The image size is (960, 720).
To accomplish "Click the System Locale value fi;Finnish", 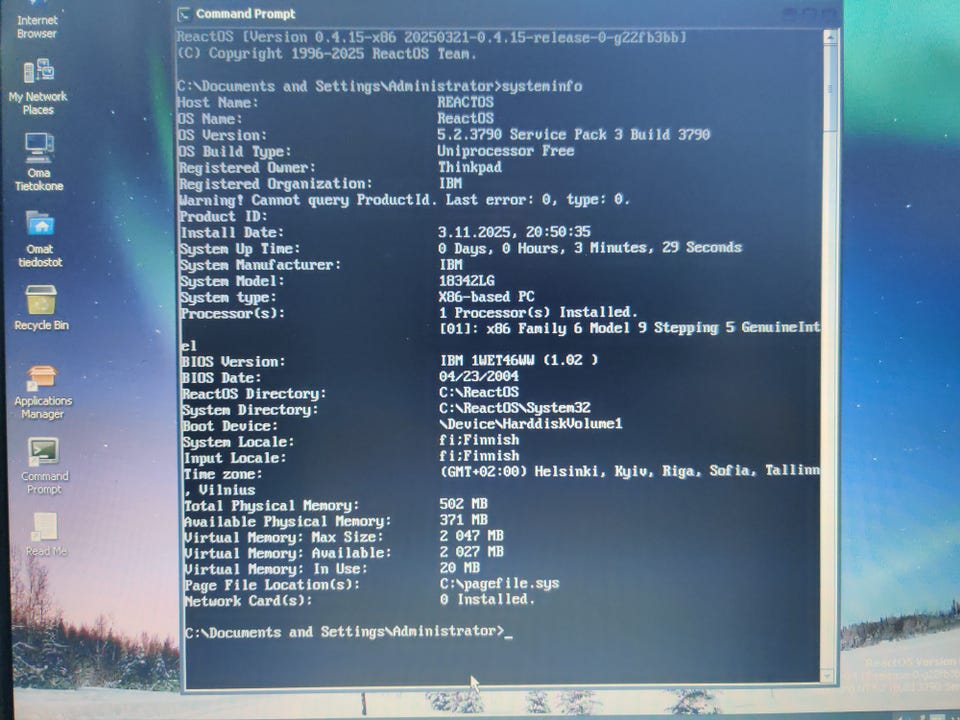I will [x=479, y=440].
